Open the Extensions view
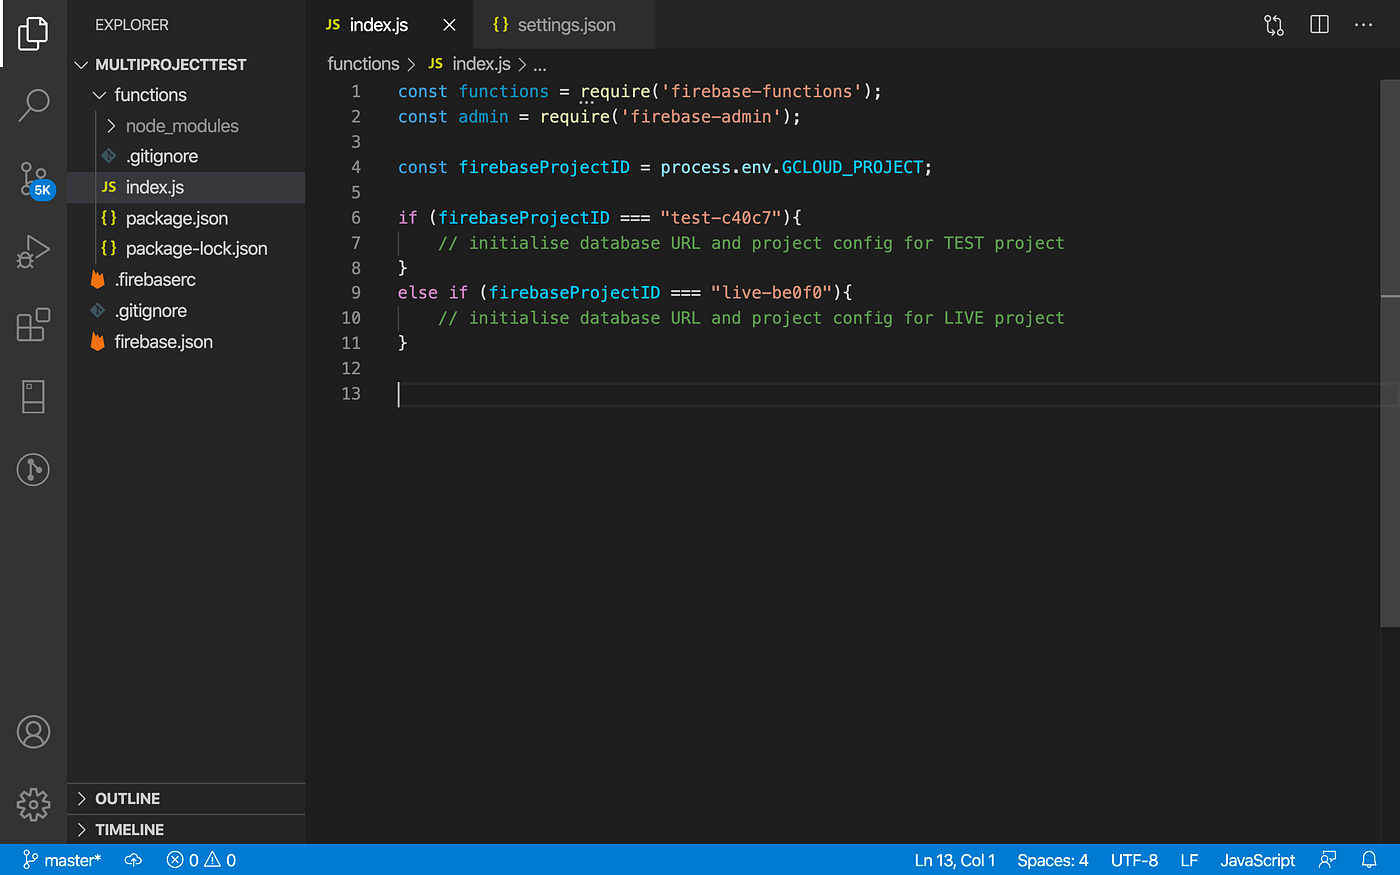This screenshot has width=1400, height=875. coord(33,324)
